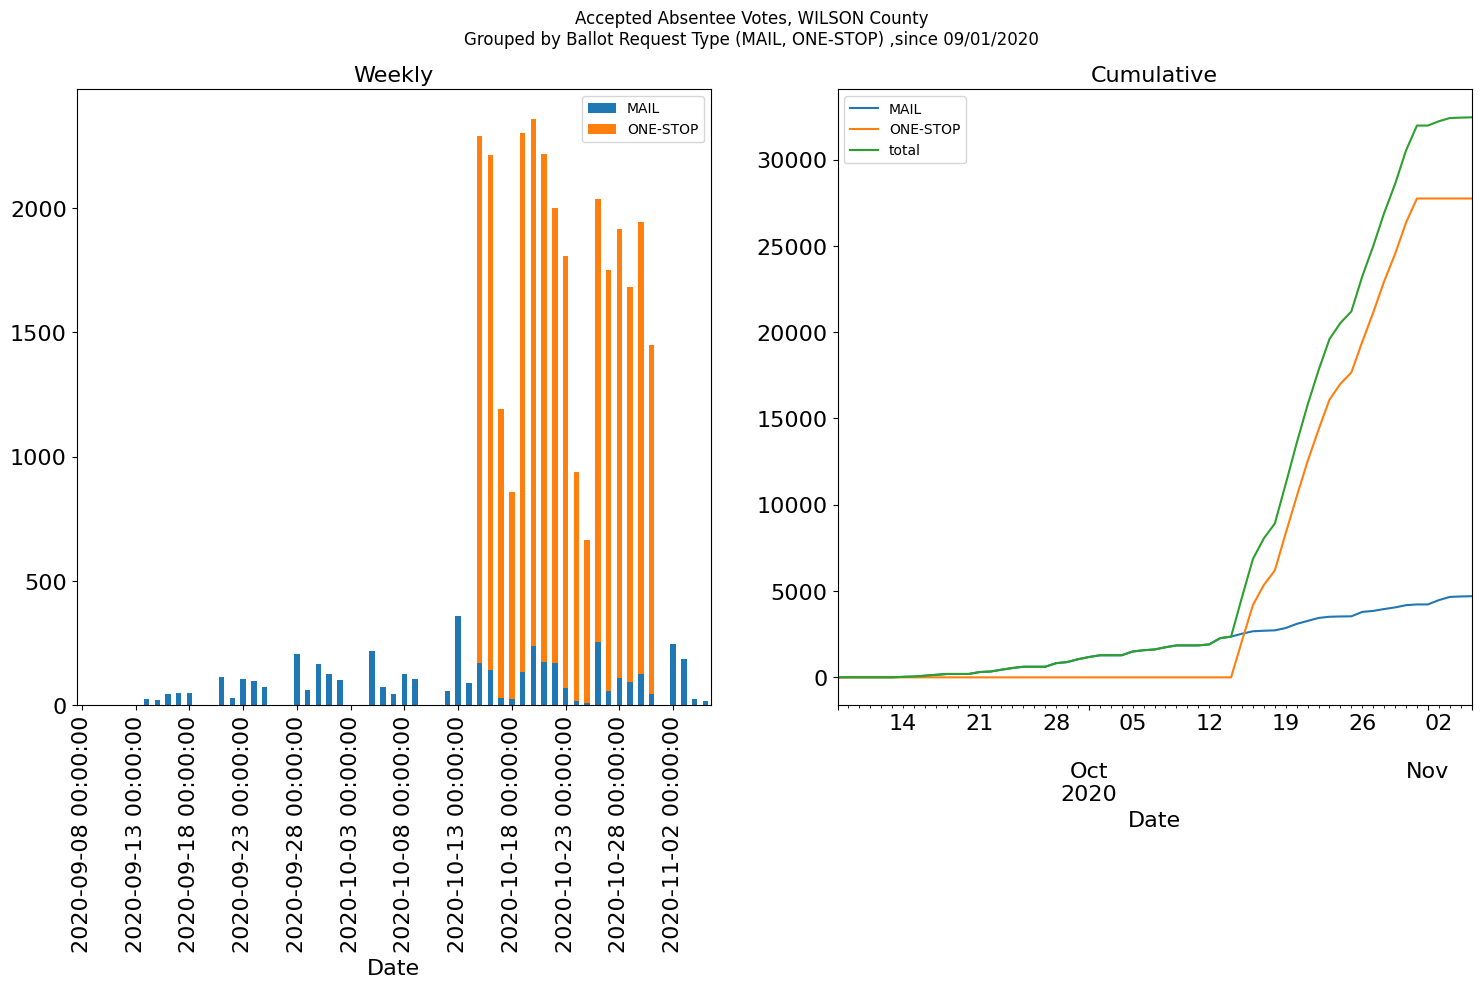Click the 'Date' label under Weekly chart
The image size is (1481, 988).
[x=393, y=968]
